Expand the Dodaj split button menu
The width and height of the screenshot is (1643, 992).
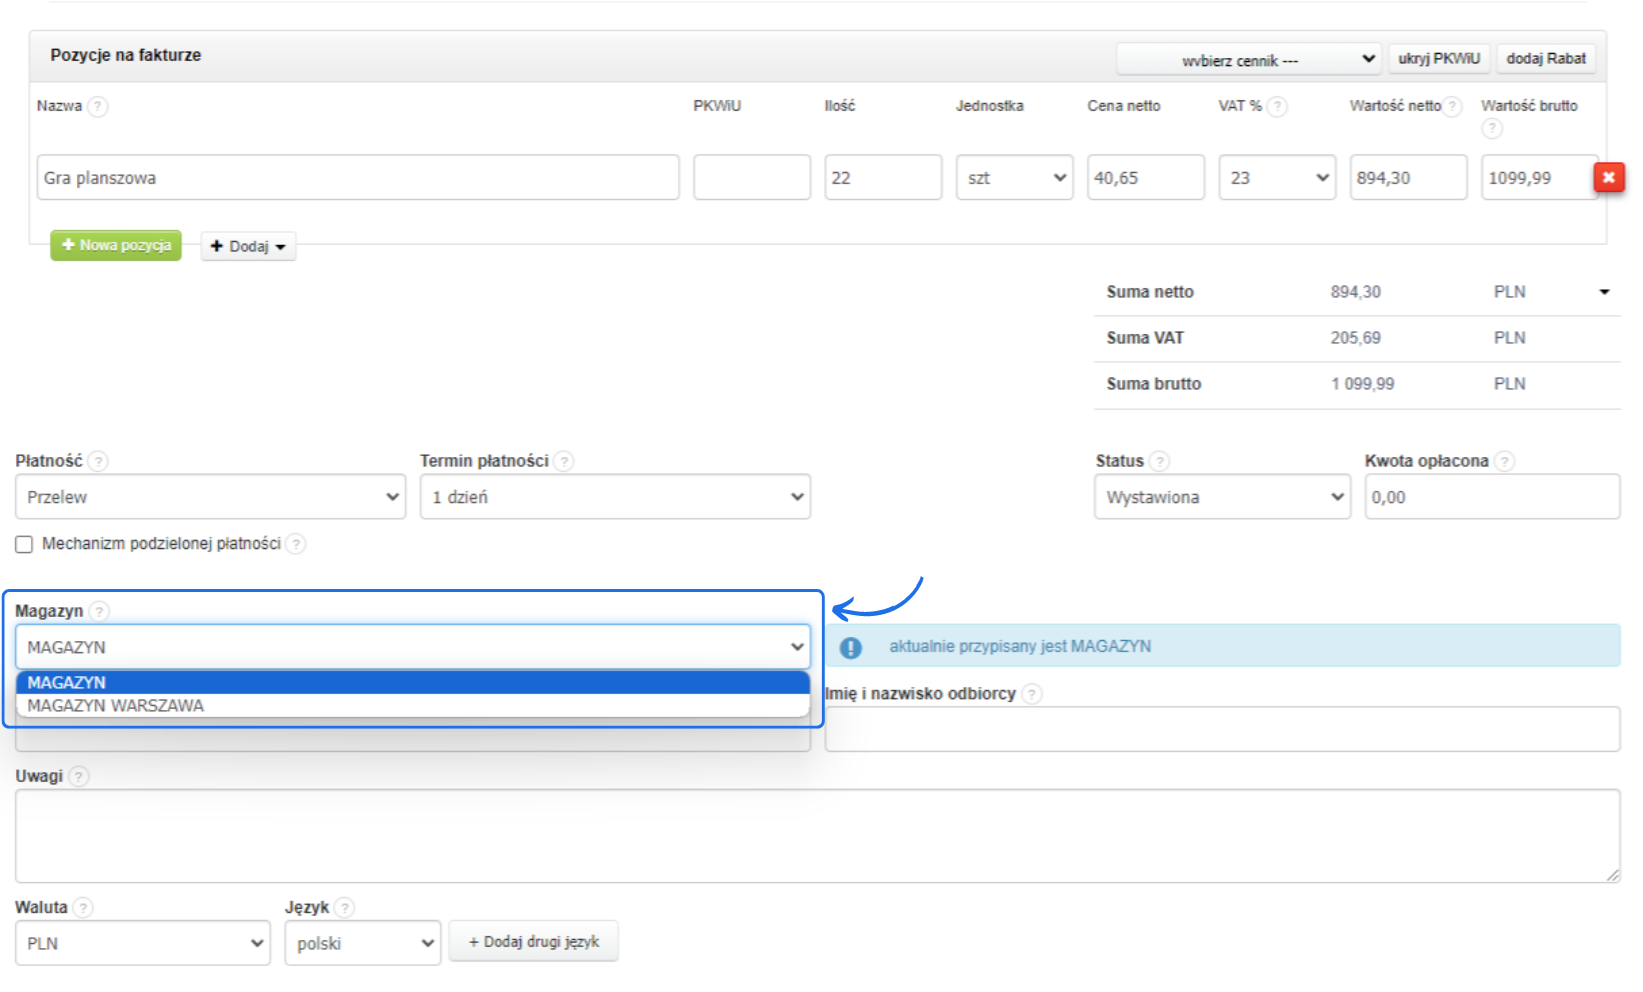tap(249, 246)
